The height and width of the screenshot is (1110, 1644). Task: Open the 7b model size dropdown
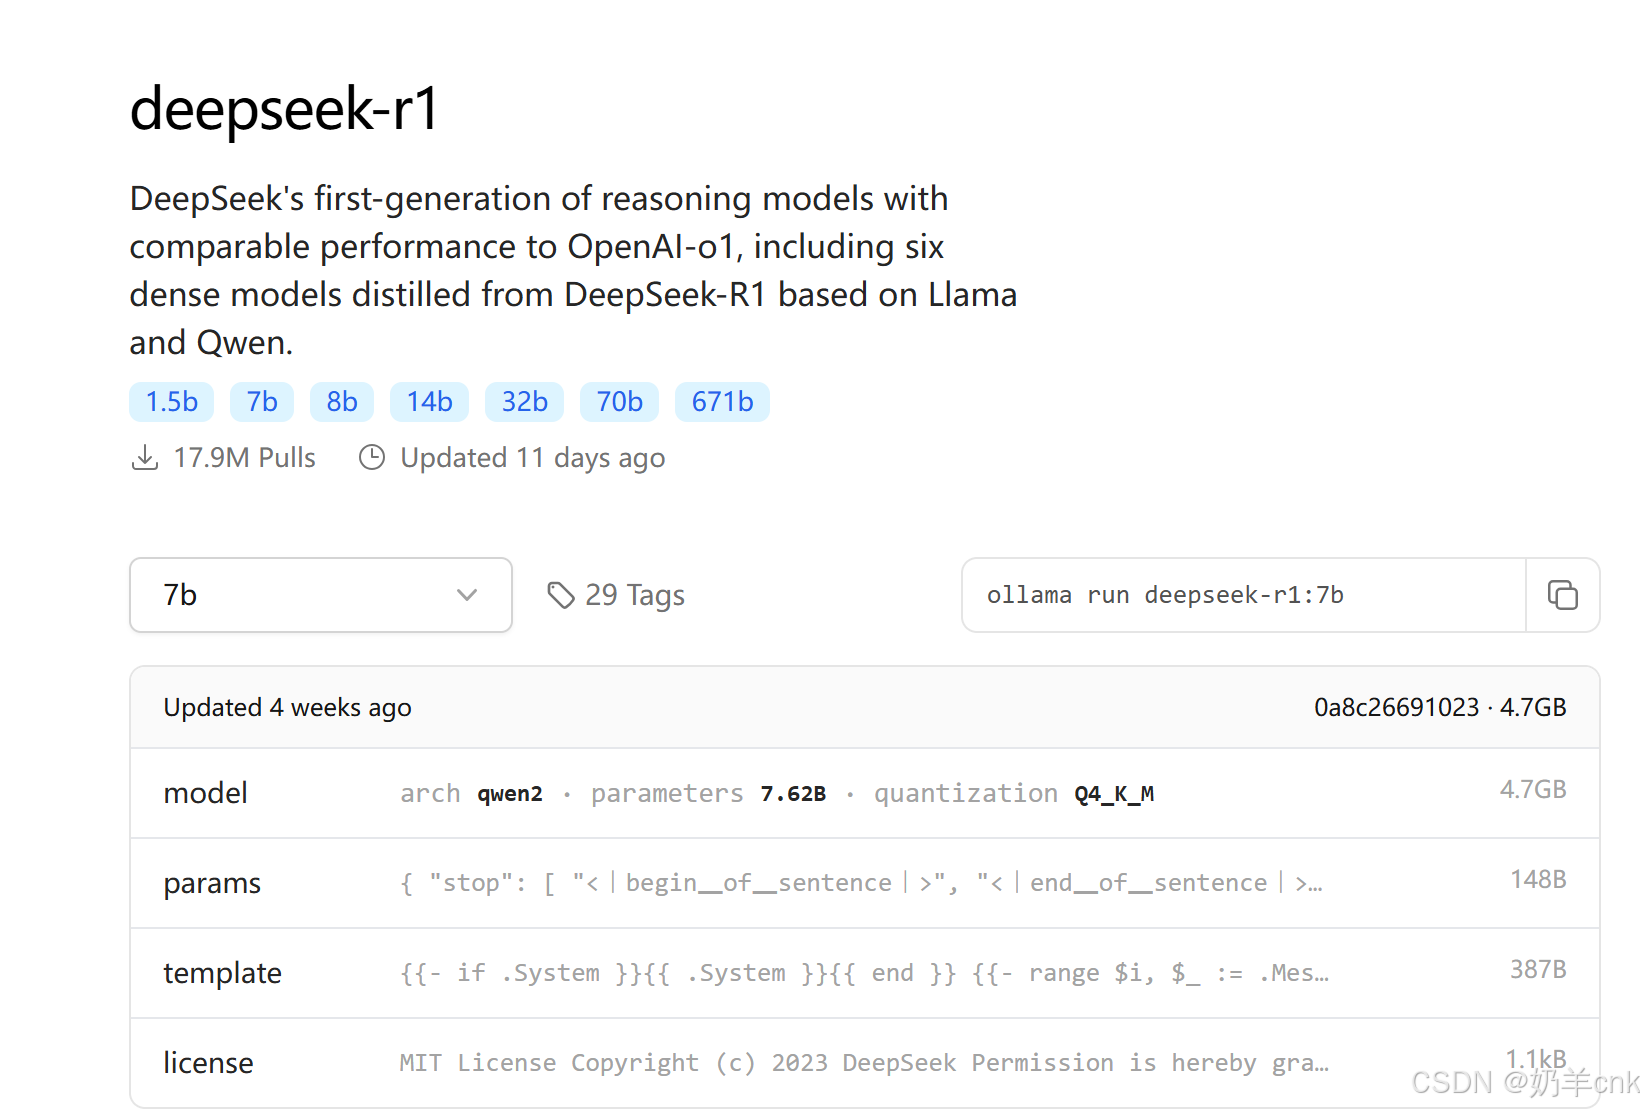321,595
